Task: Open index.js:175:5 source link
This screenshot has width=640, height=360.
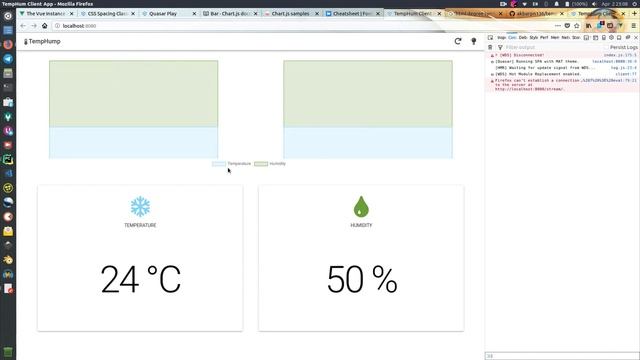Action: (x=620, y=55)
